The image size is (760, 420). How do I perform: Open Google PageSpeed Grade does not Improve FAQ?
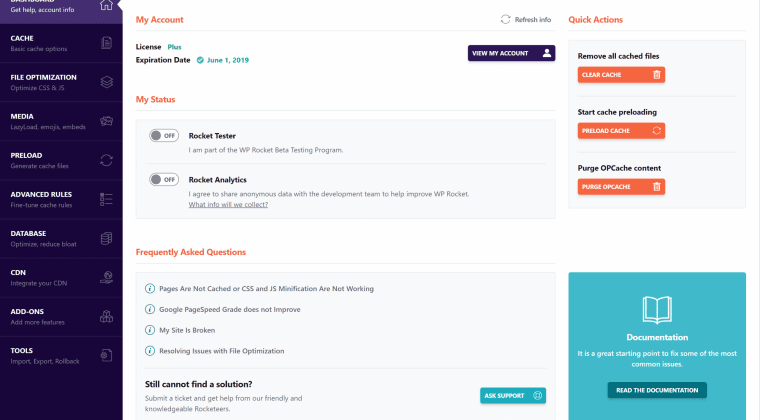tap(230, 309)
